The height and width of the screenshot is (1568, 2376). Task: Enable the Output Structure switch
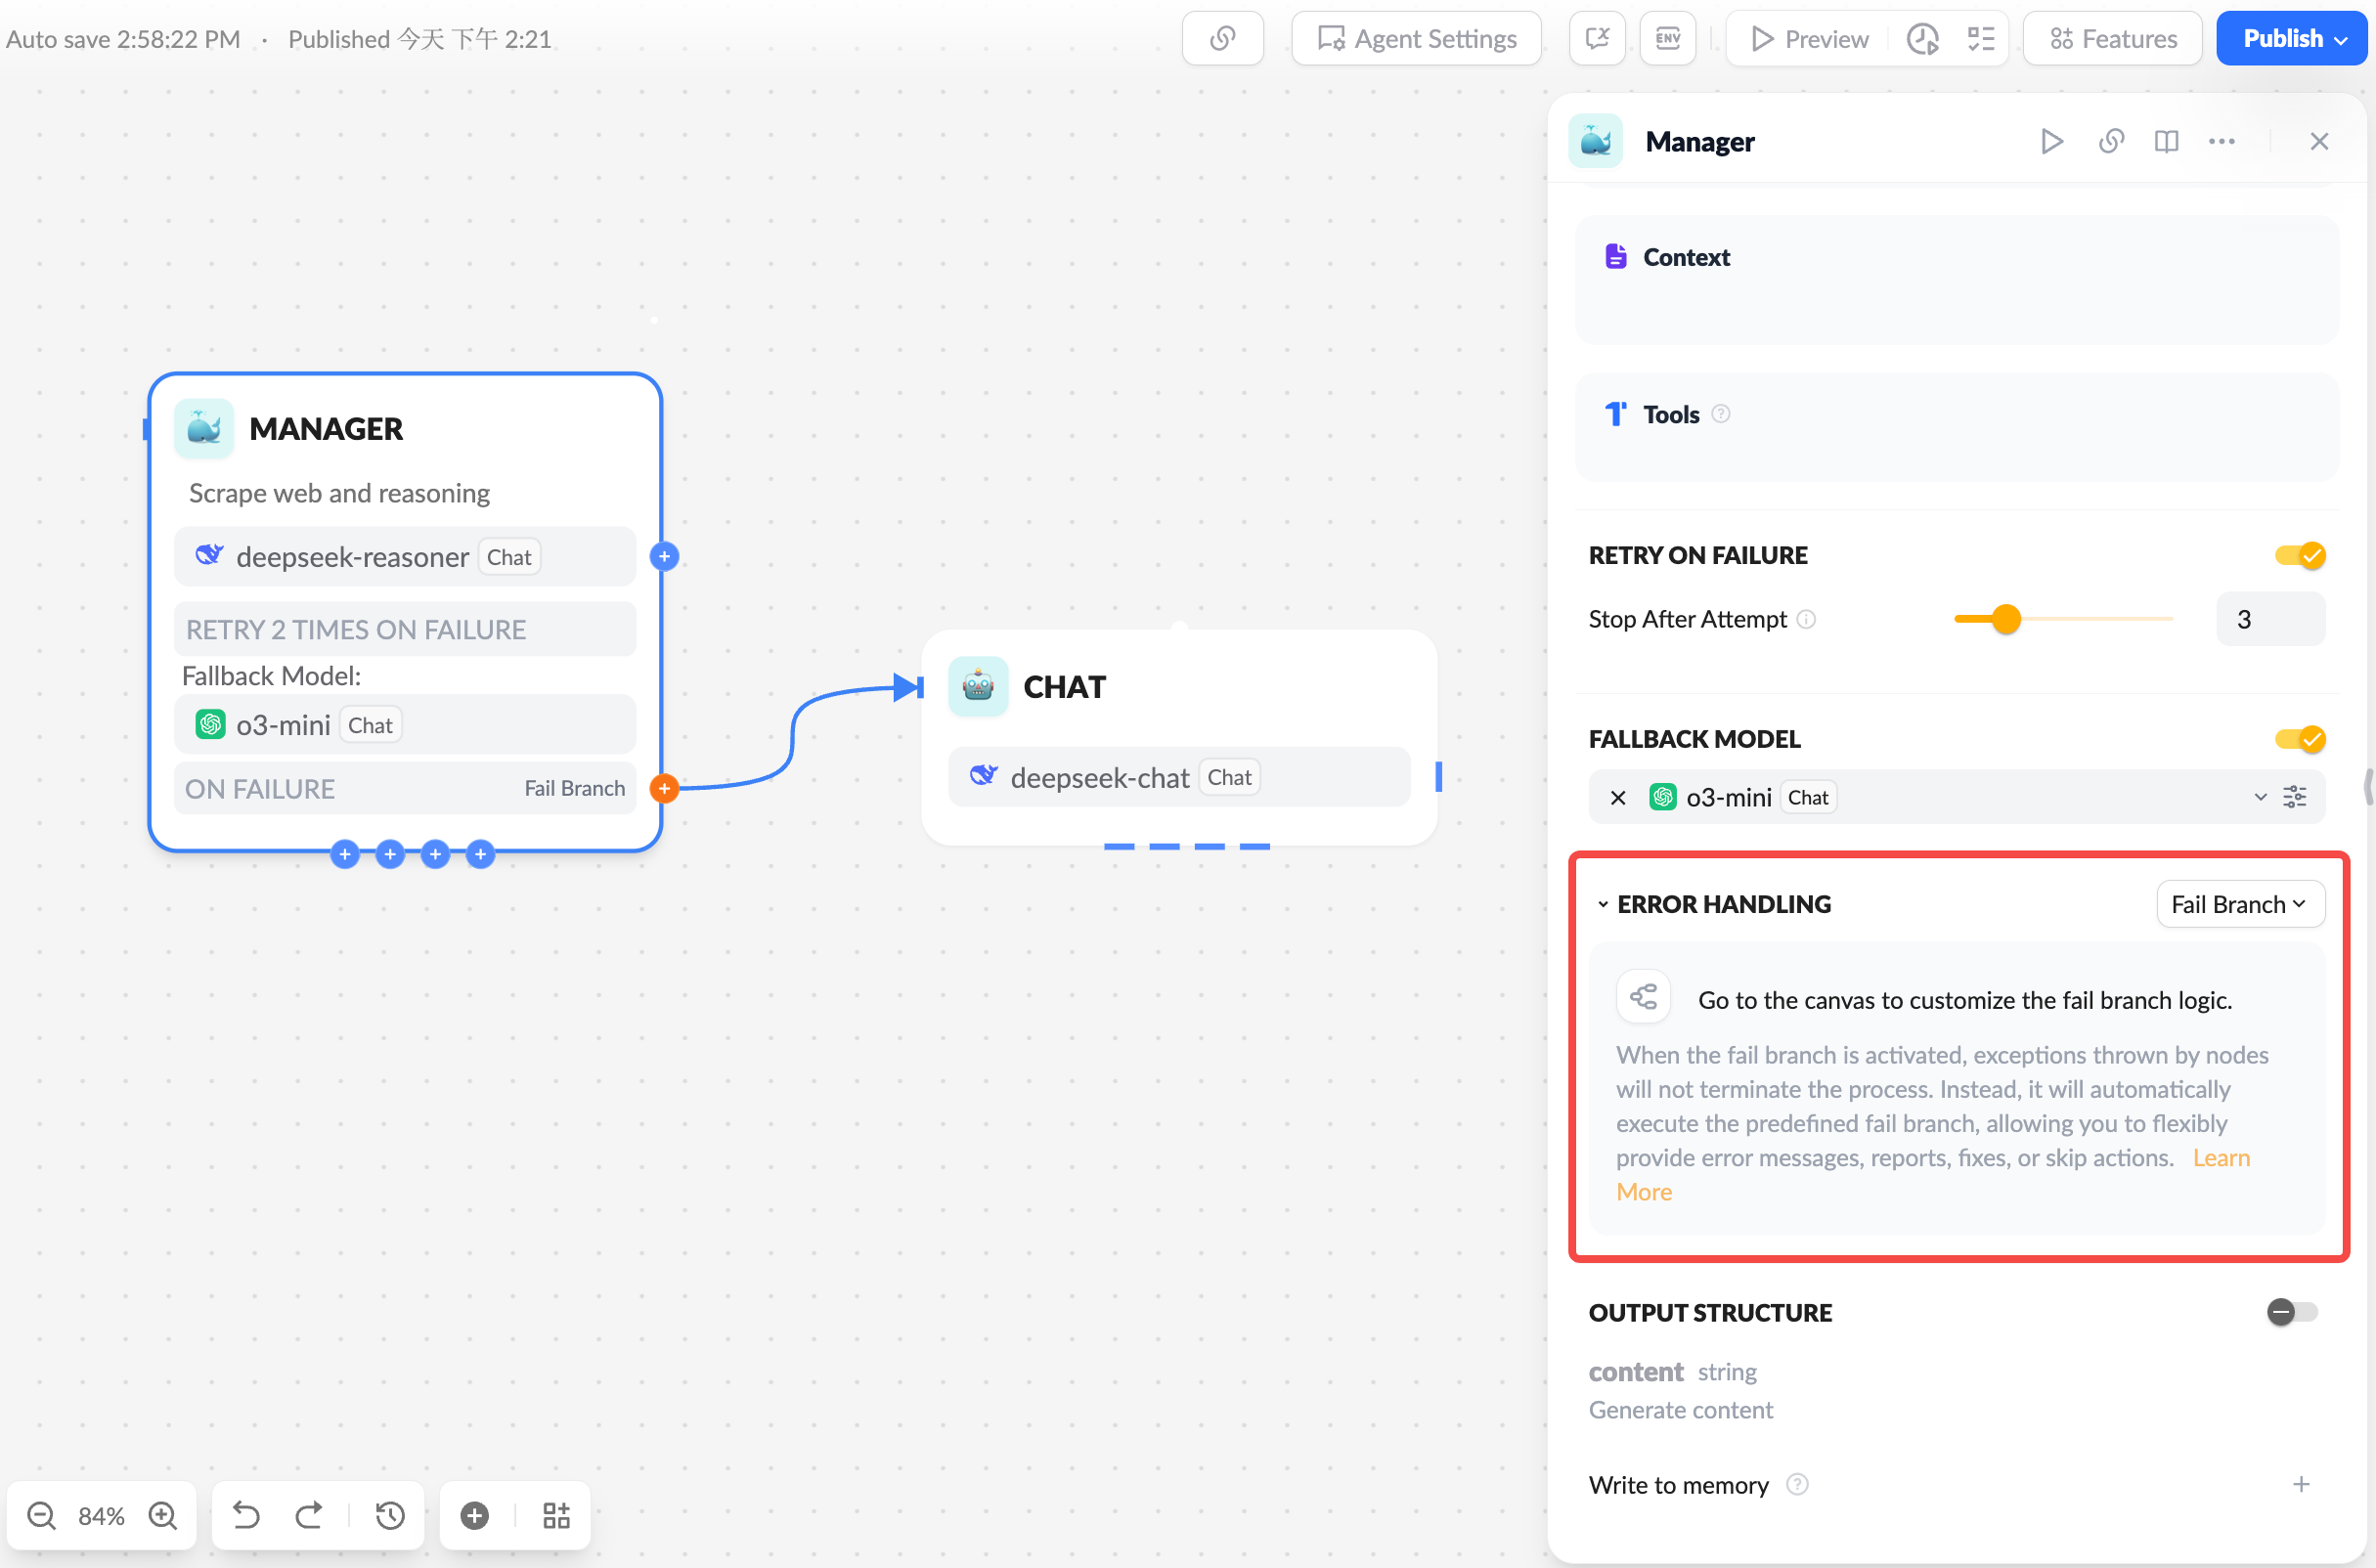(2291, 1311)
